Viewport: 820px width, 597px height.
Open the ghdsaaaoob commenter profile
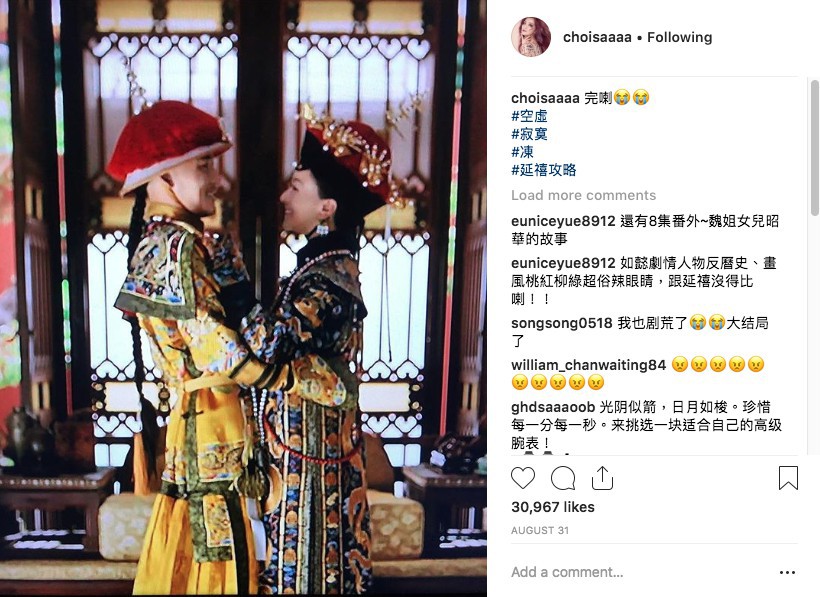tap(553, 407)
